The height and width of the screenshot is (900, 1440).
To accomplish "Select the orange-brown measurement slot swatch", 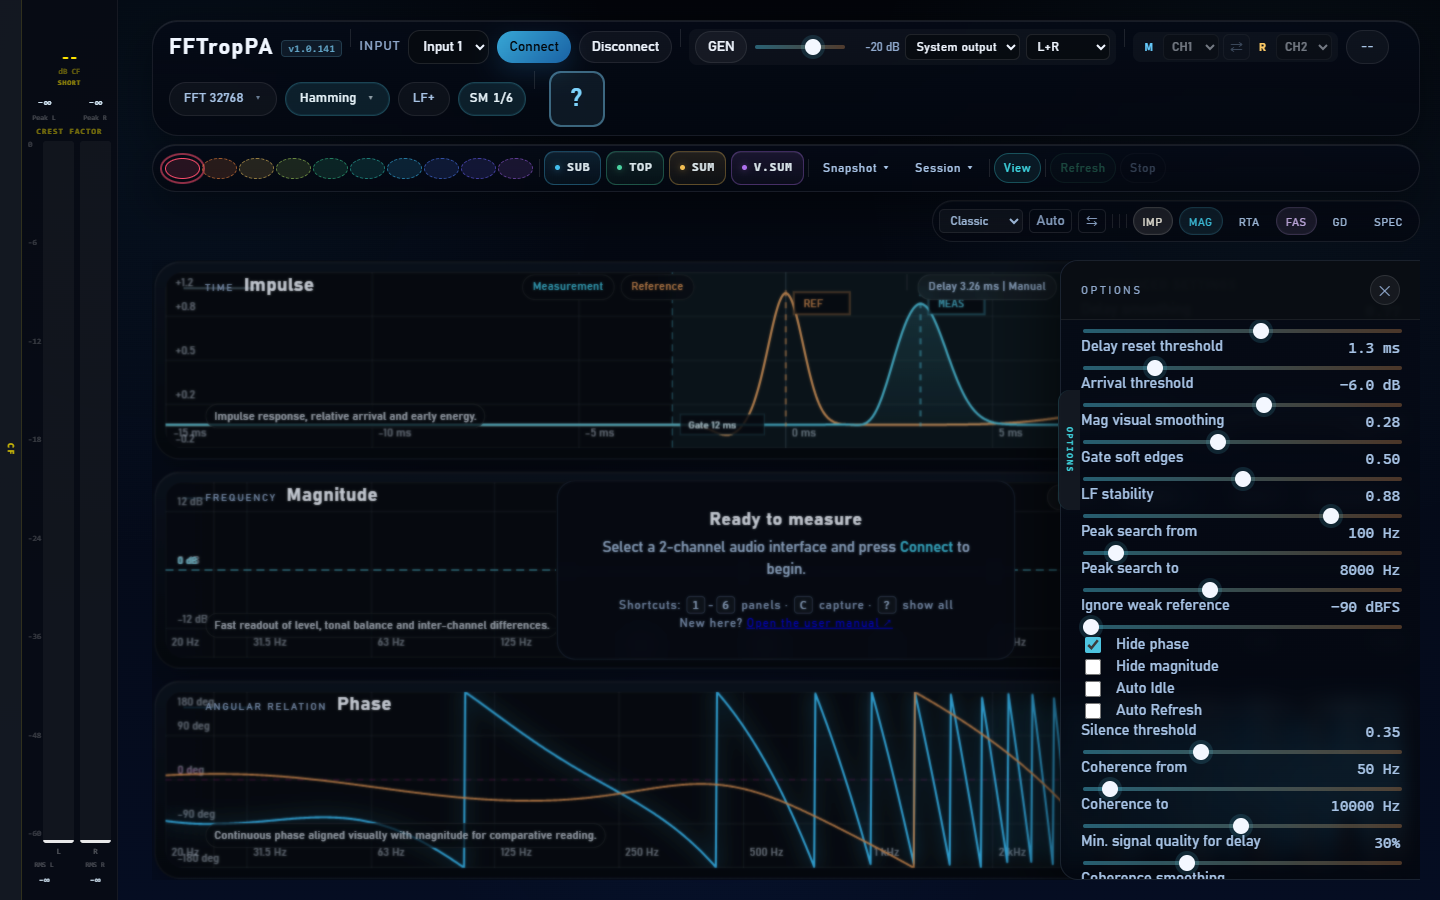I will 220,168.
